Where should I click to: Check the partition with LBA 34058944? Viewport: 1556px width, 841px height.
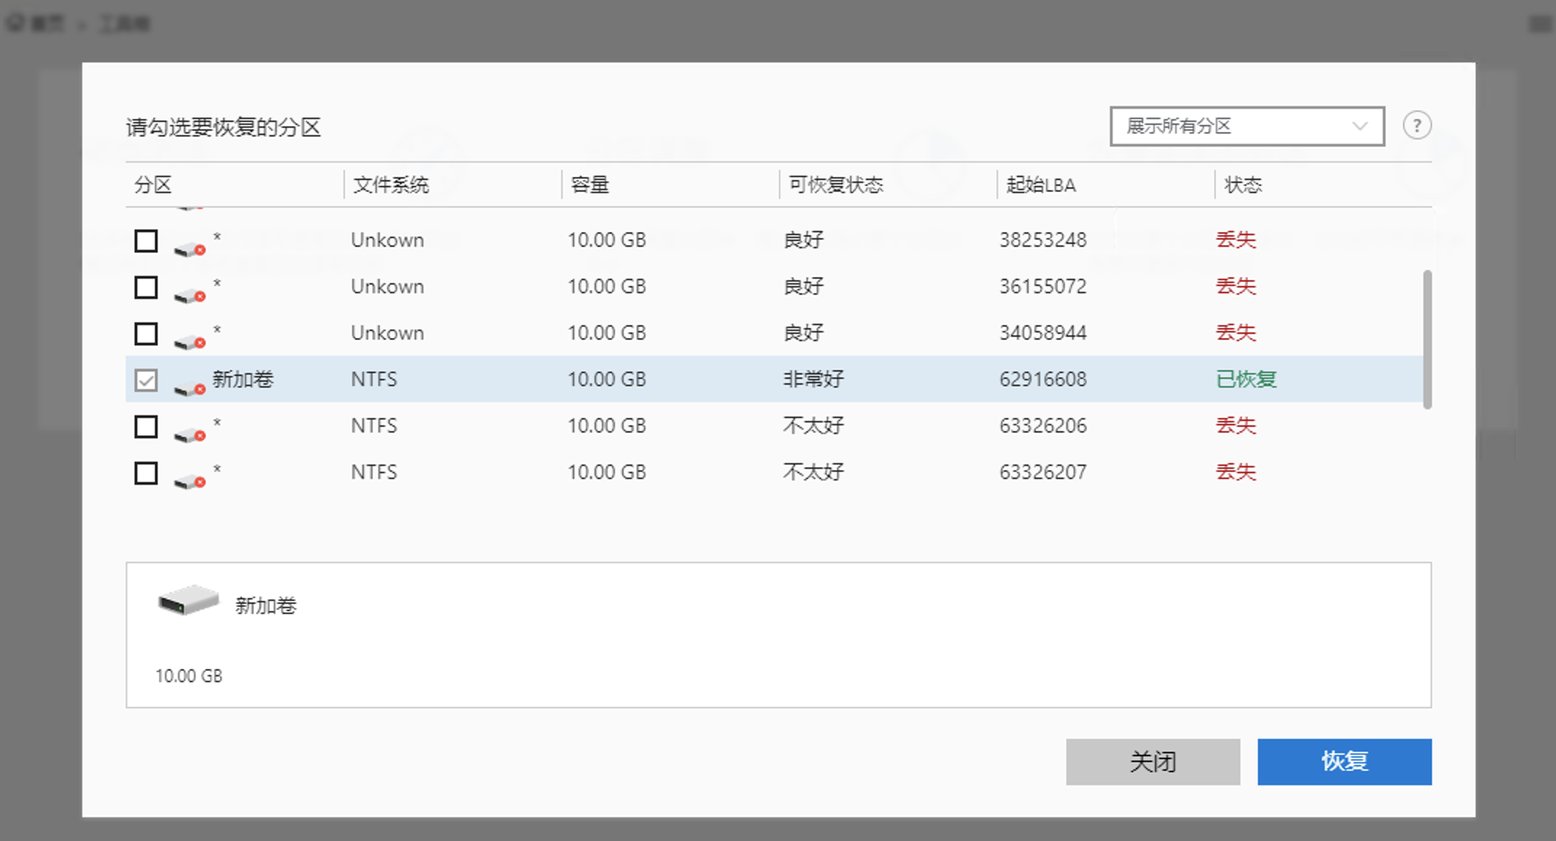point(146,334)
